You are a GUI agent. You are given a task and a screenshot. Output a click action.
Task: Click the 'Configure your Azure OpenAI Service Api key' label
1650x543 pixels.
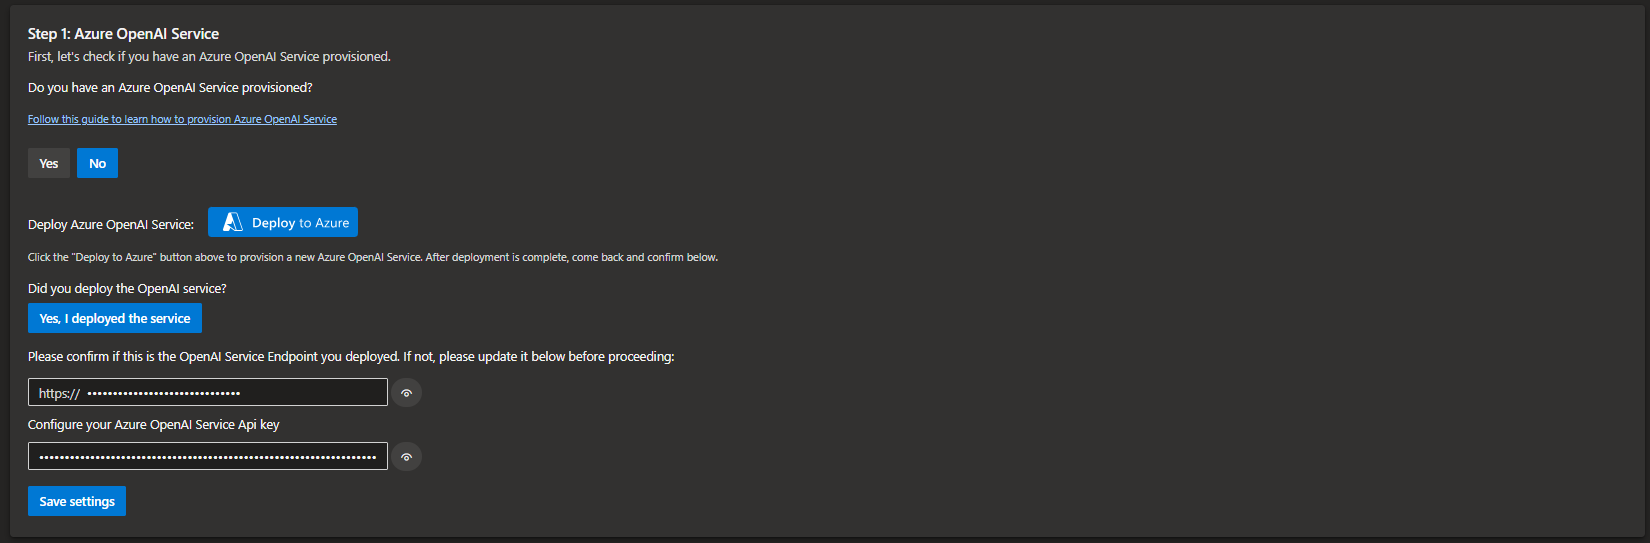tap(153, 425)
